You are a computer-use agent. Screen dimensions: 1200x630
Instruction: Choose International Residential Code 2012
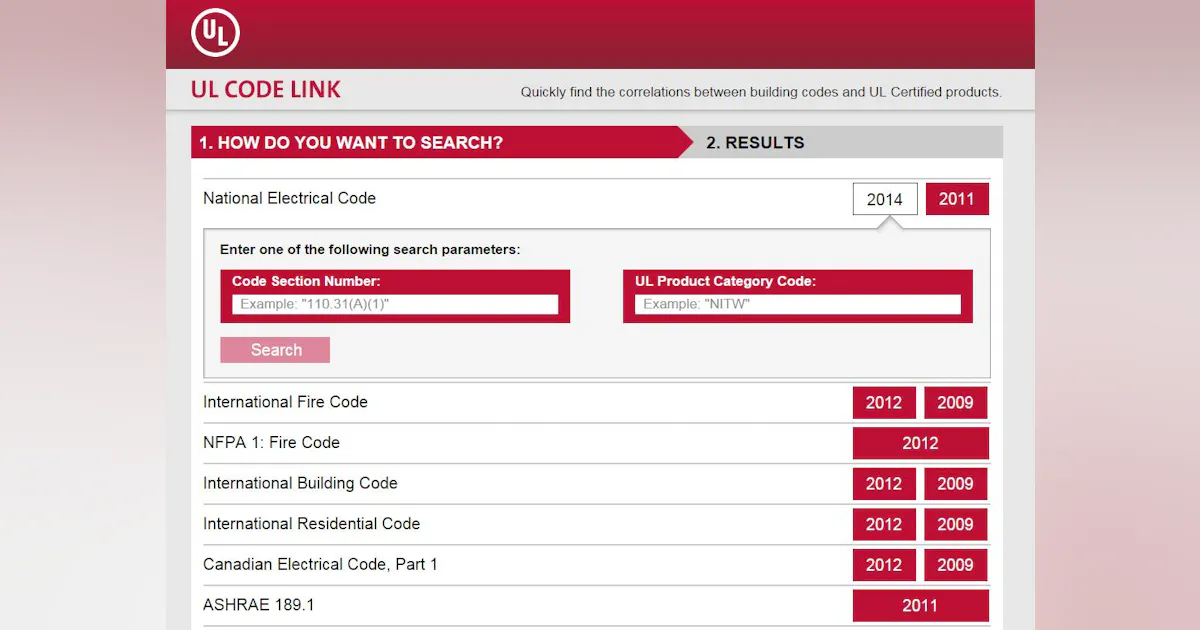pos(884,524)
